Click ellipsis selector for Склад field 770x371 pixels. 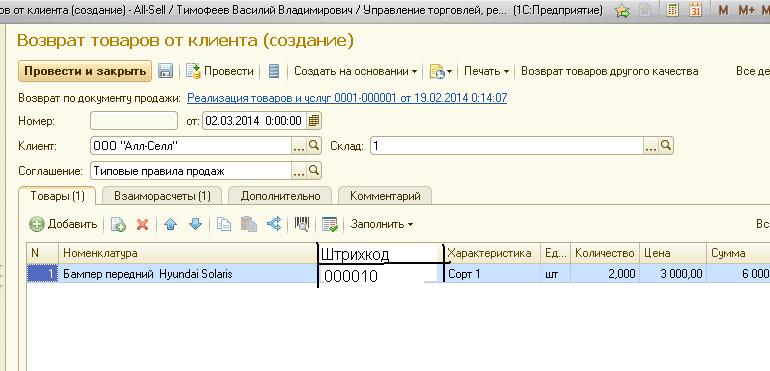click(x=651, y=146)
